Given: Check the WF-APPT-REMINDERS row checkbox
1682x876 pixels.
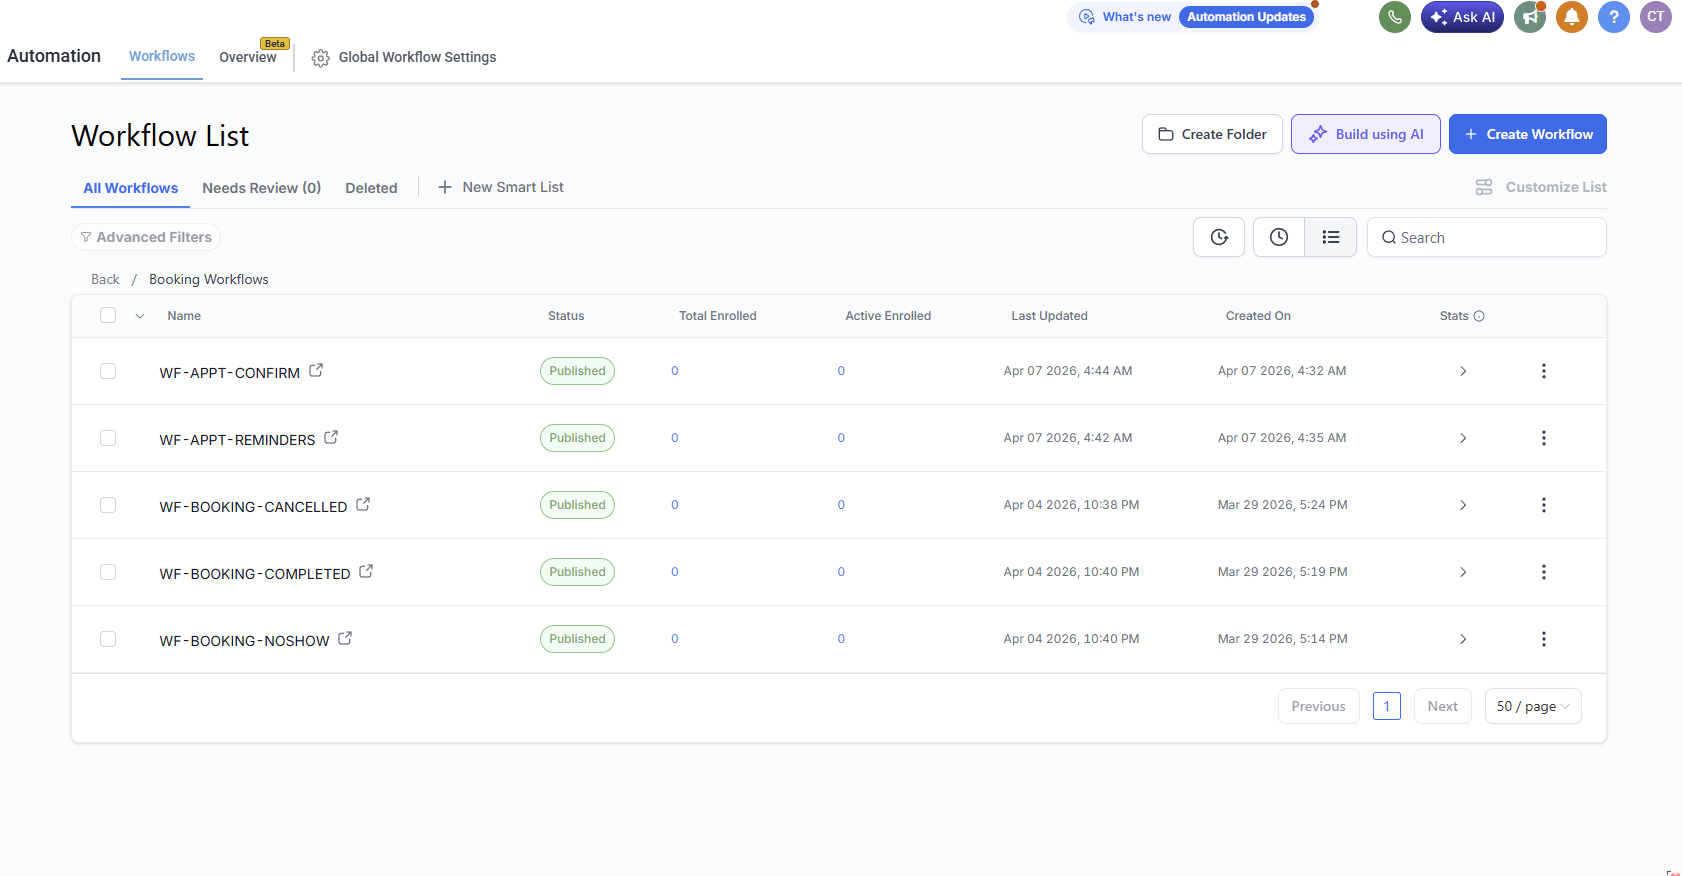Looking at the screenshot, I should [108, 438].
